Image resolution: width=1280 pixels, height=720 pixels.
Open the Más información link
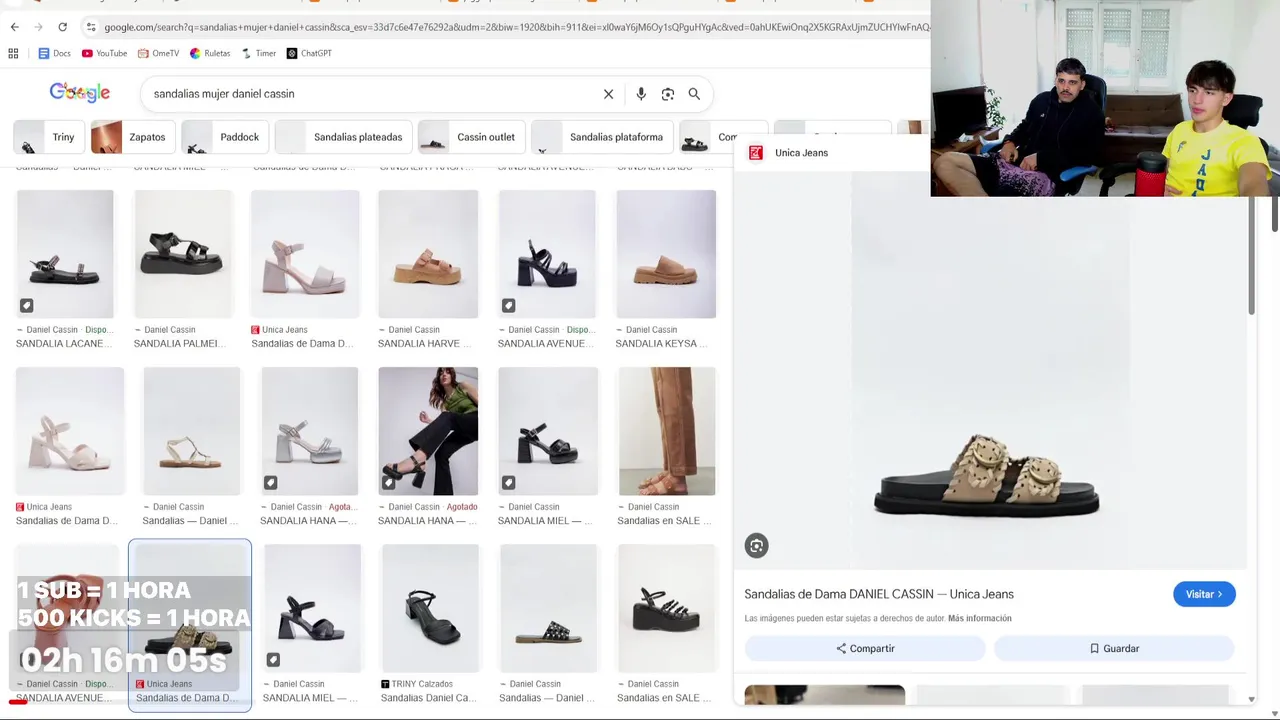tap(980, 618)
